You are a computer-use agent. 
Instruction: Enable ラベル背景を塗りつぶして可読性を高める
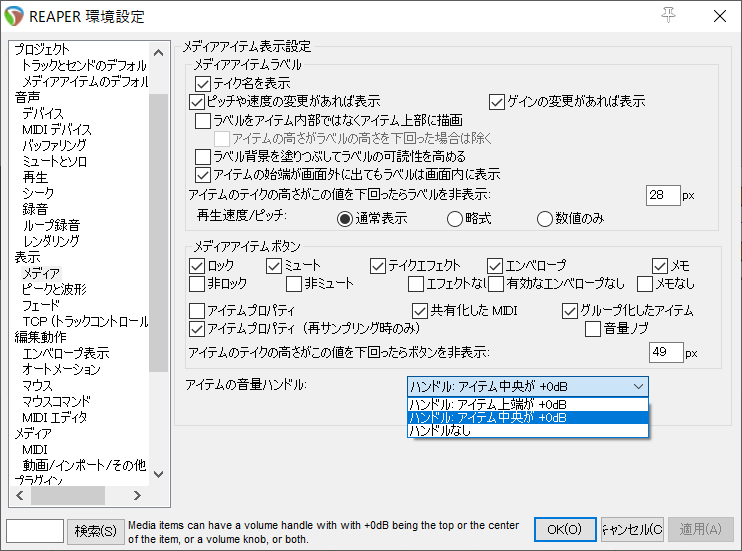coord(203,157)
